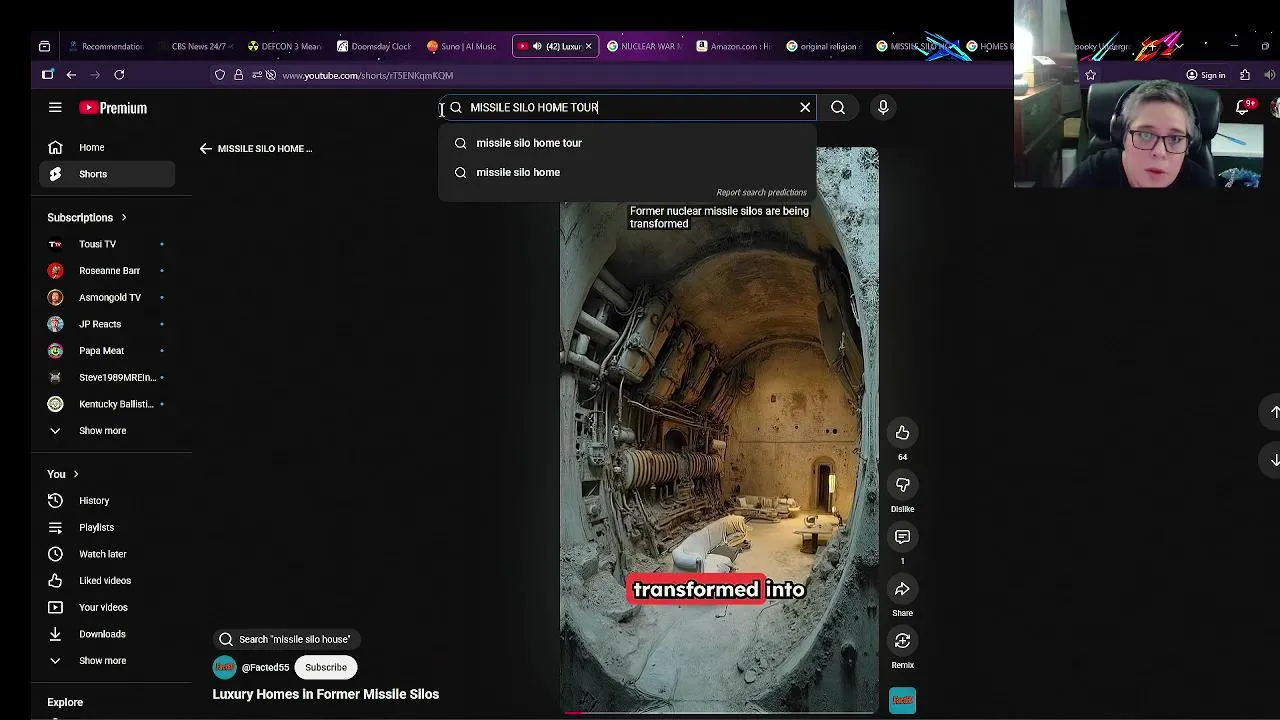
Task: Open Watch later in the sidebar
Action: 108,554
